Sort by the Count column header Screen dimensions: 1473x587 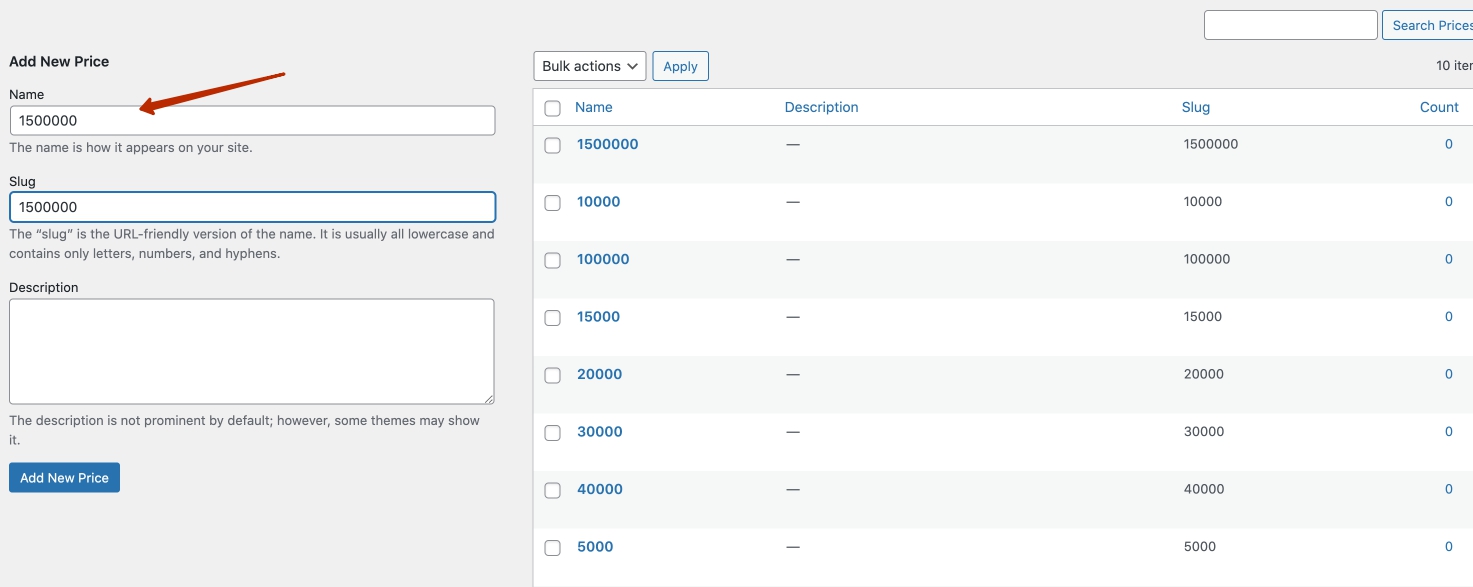(1439, 107)
